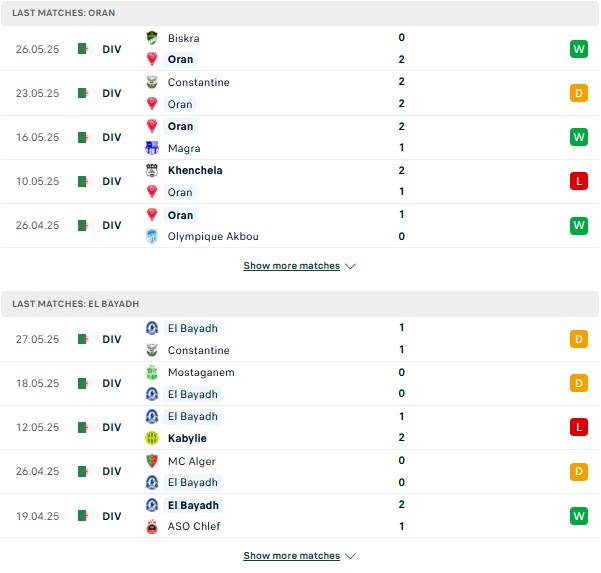This screenshot has height=573, width=601.
Task: Click the ASO Chlef team logo
Action: [x=152, y=527]
